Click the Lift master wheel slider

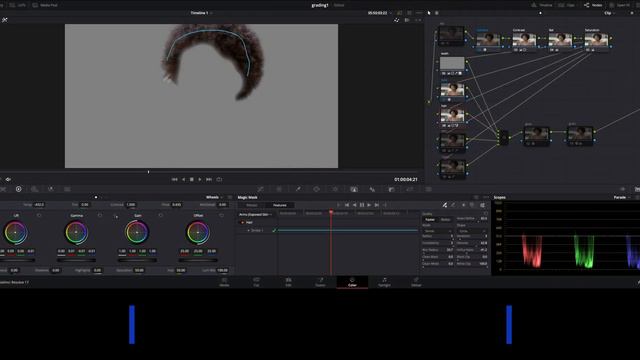tap(16, 260)
